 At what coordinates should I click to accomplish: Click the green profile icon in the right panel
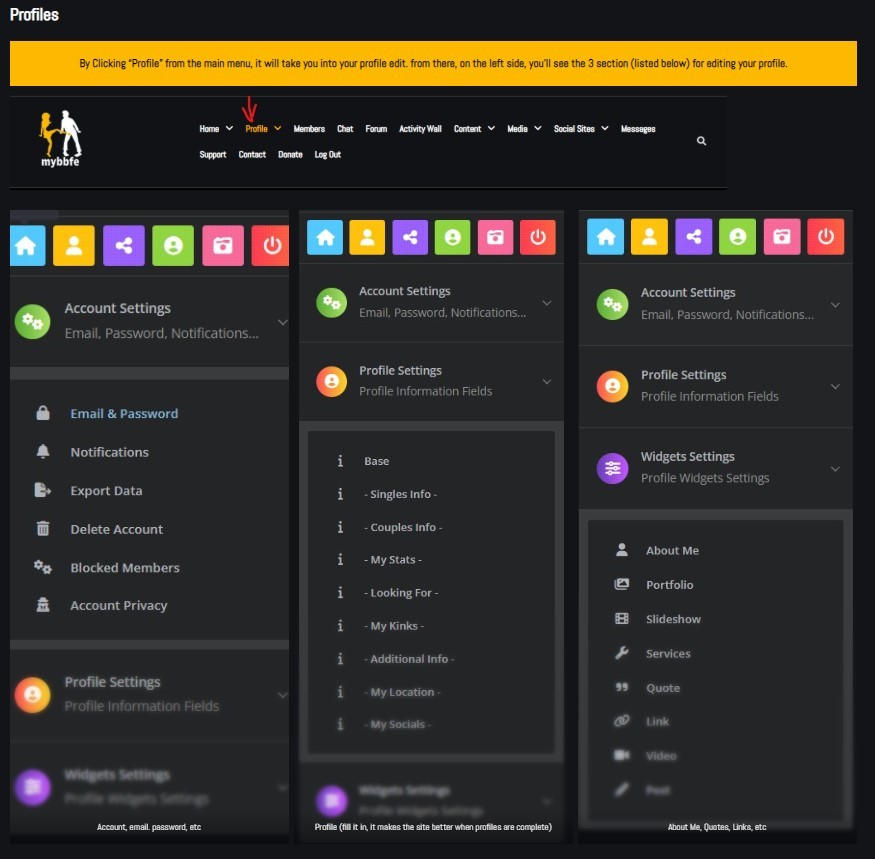coord(737,237)
